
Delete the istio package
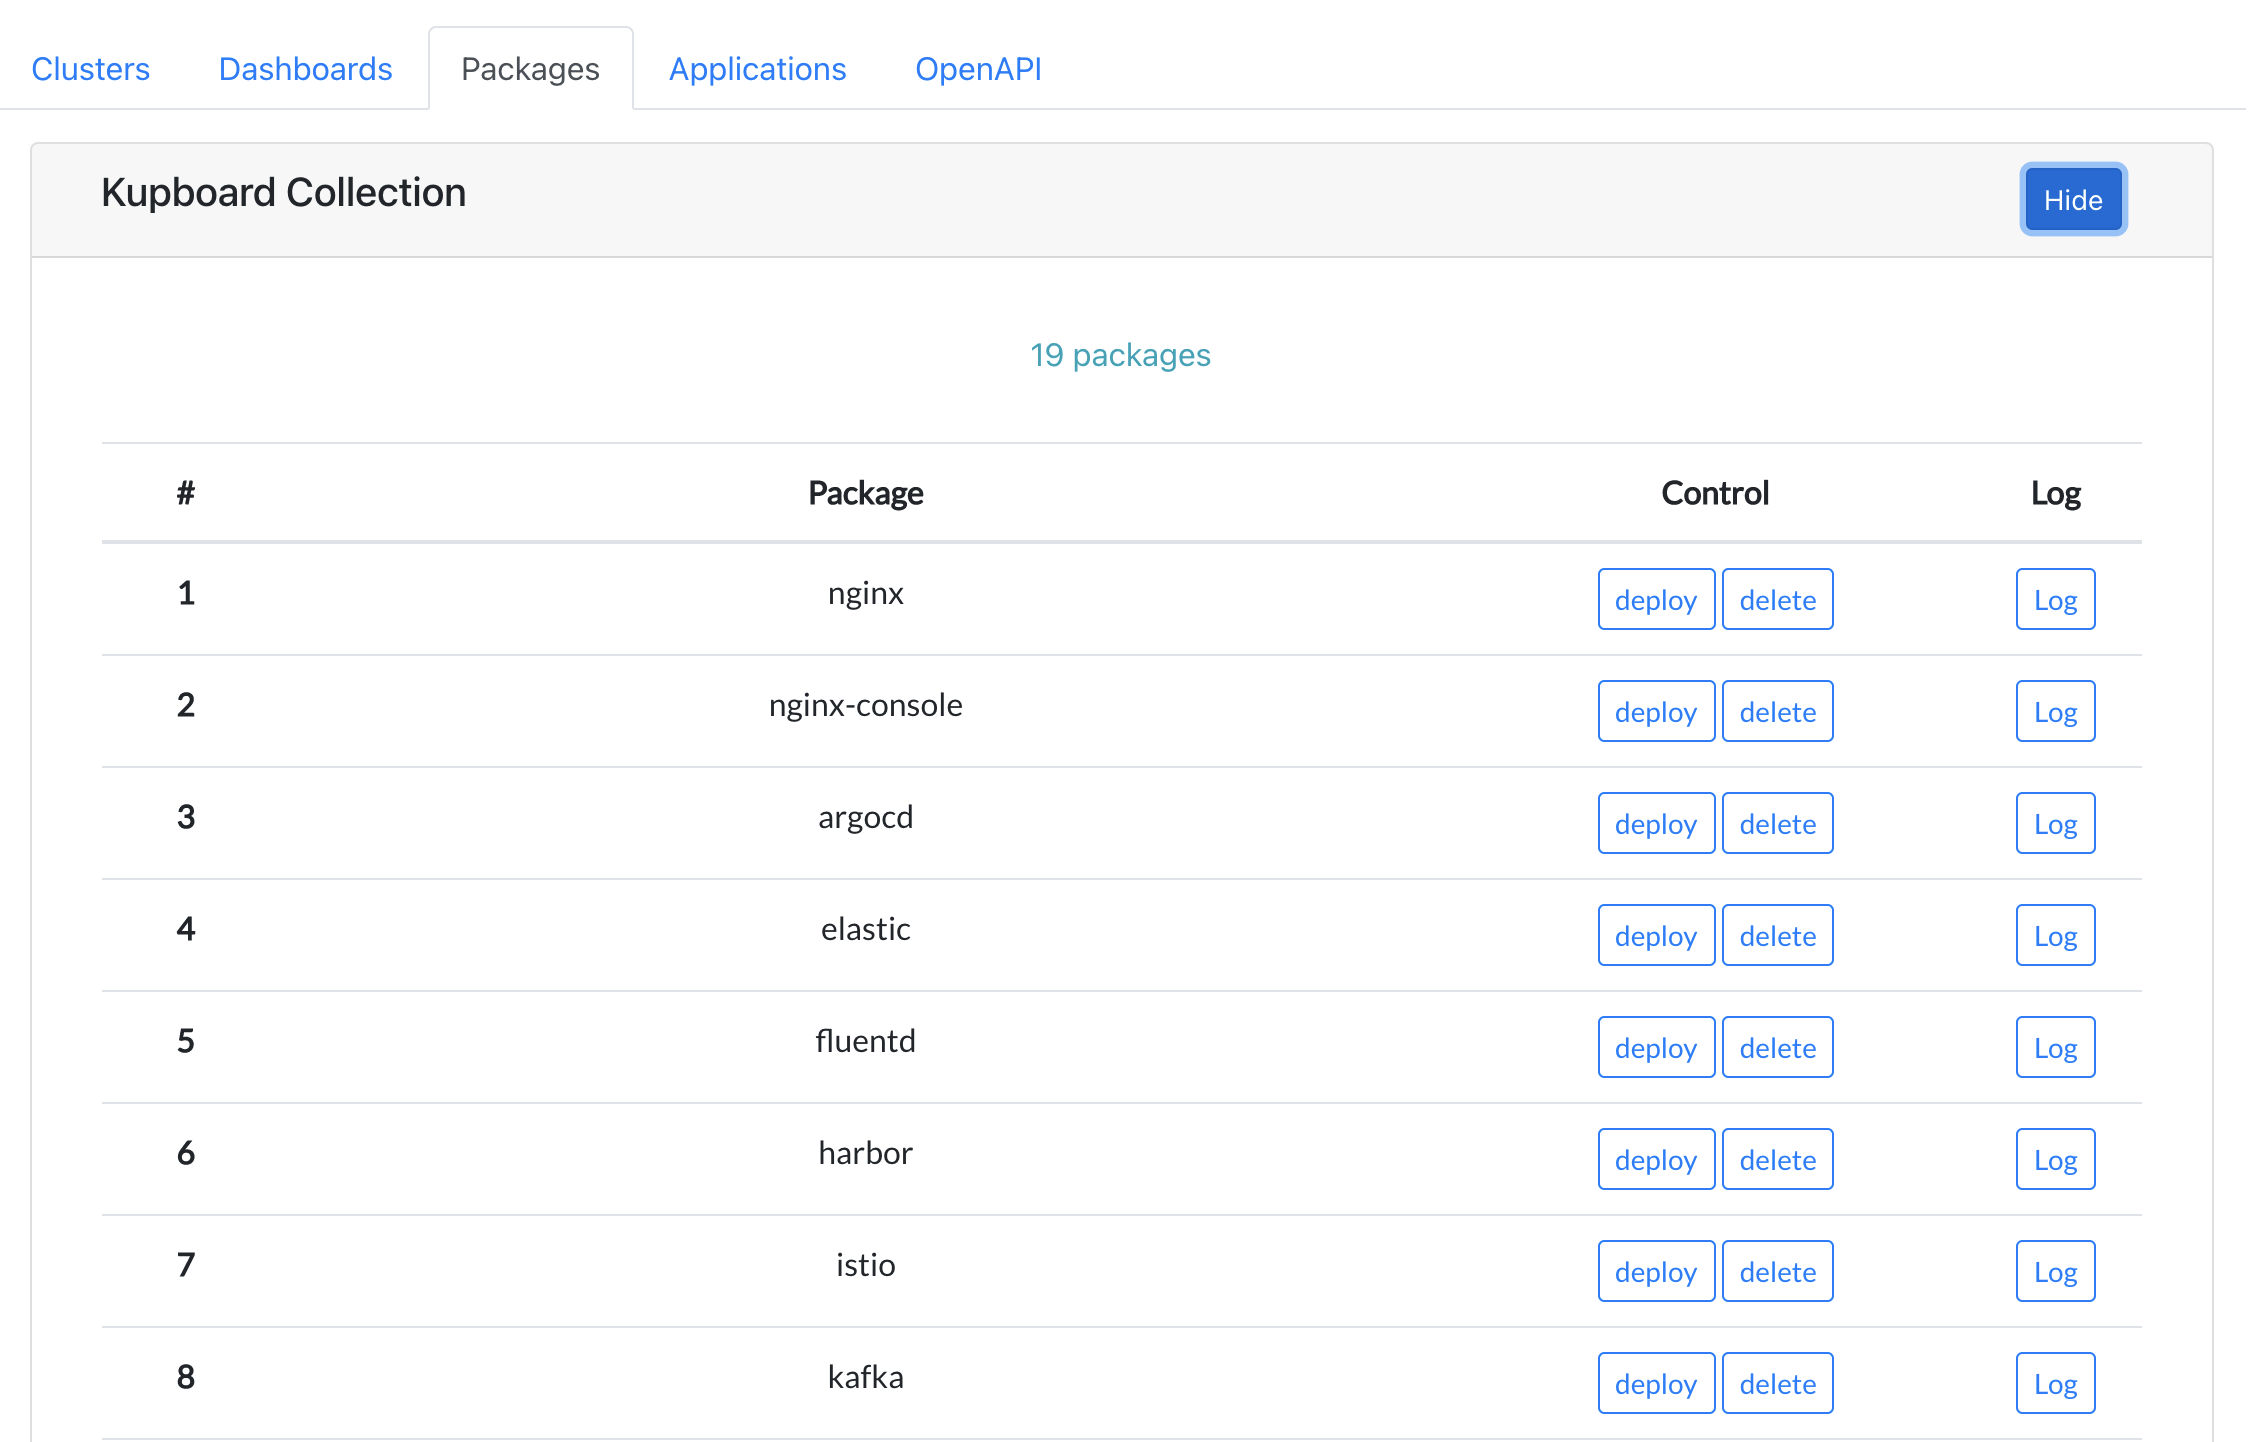coord(1778,1272)
